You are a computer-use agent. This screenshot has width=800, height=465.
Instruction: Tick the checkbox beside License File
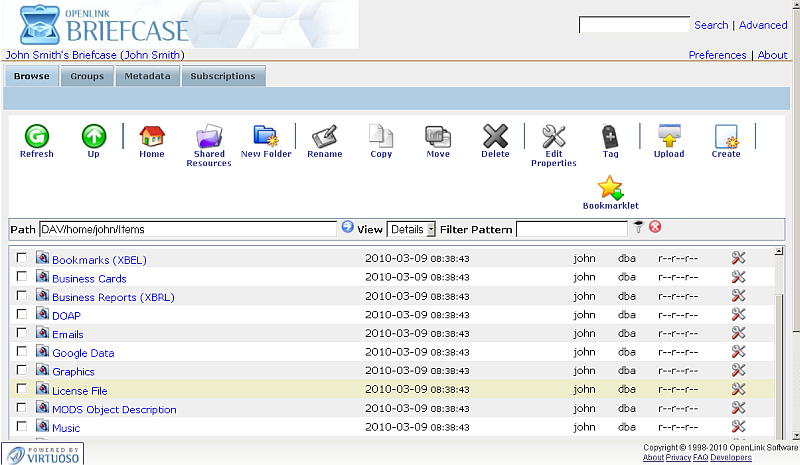click(22, 389)
